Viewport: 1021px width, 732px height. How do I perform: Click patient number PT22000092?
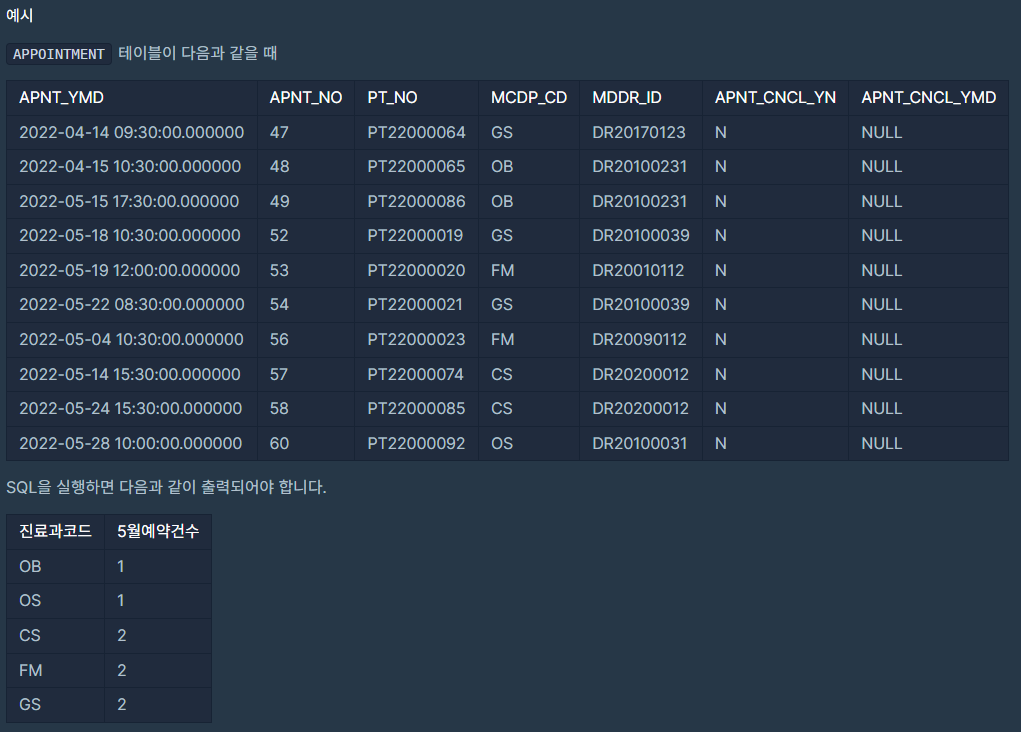coord(416,443)
